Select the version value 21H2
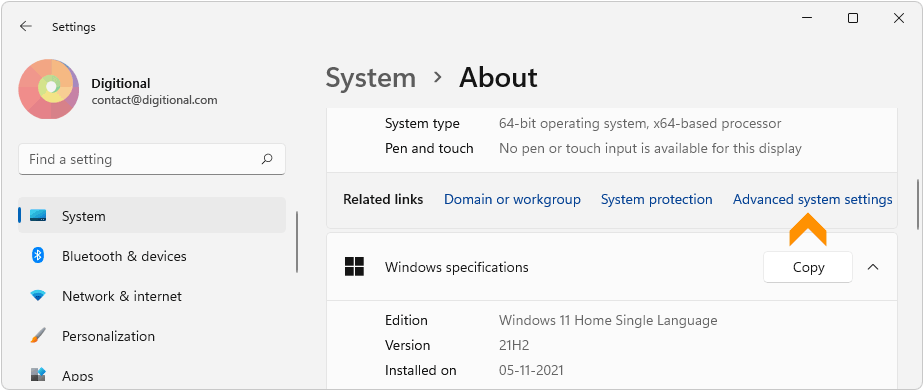Viewport: 924px width, 391px height. coord(515,345)
